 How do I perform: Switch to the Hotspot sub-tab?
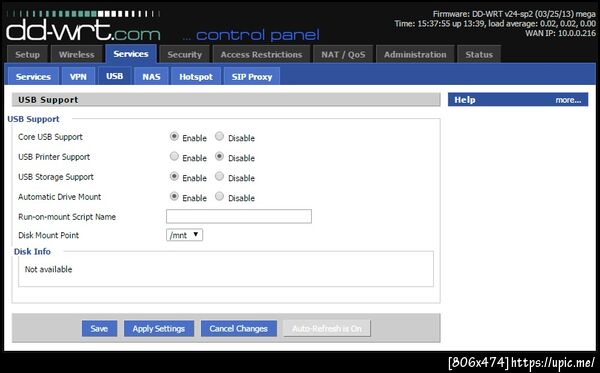pyautogui.click(x=196, y=76)
